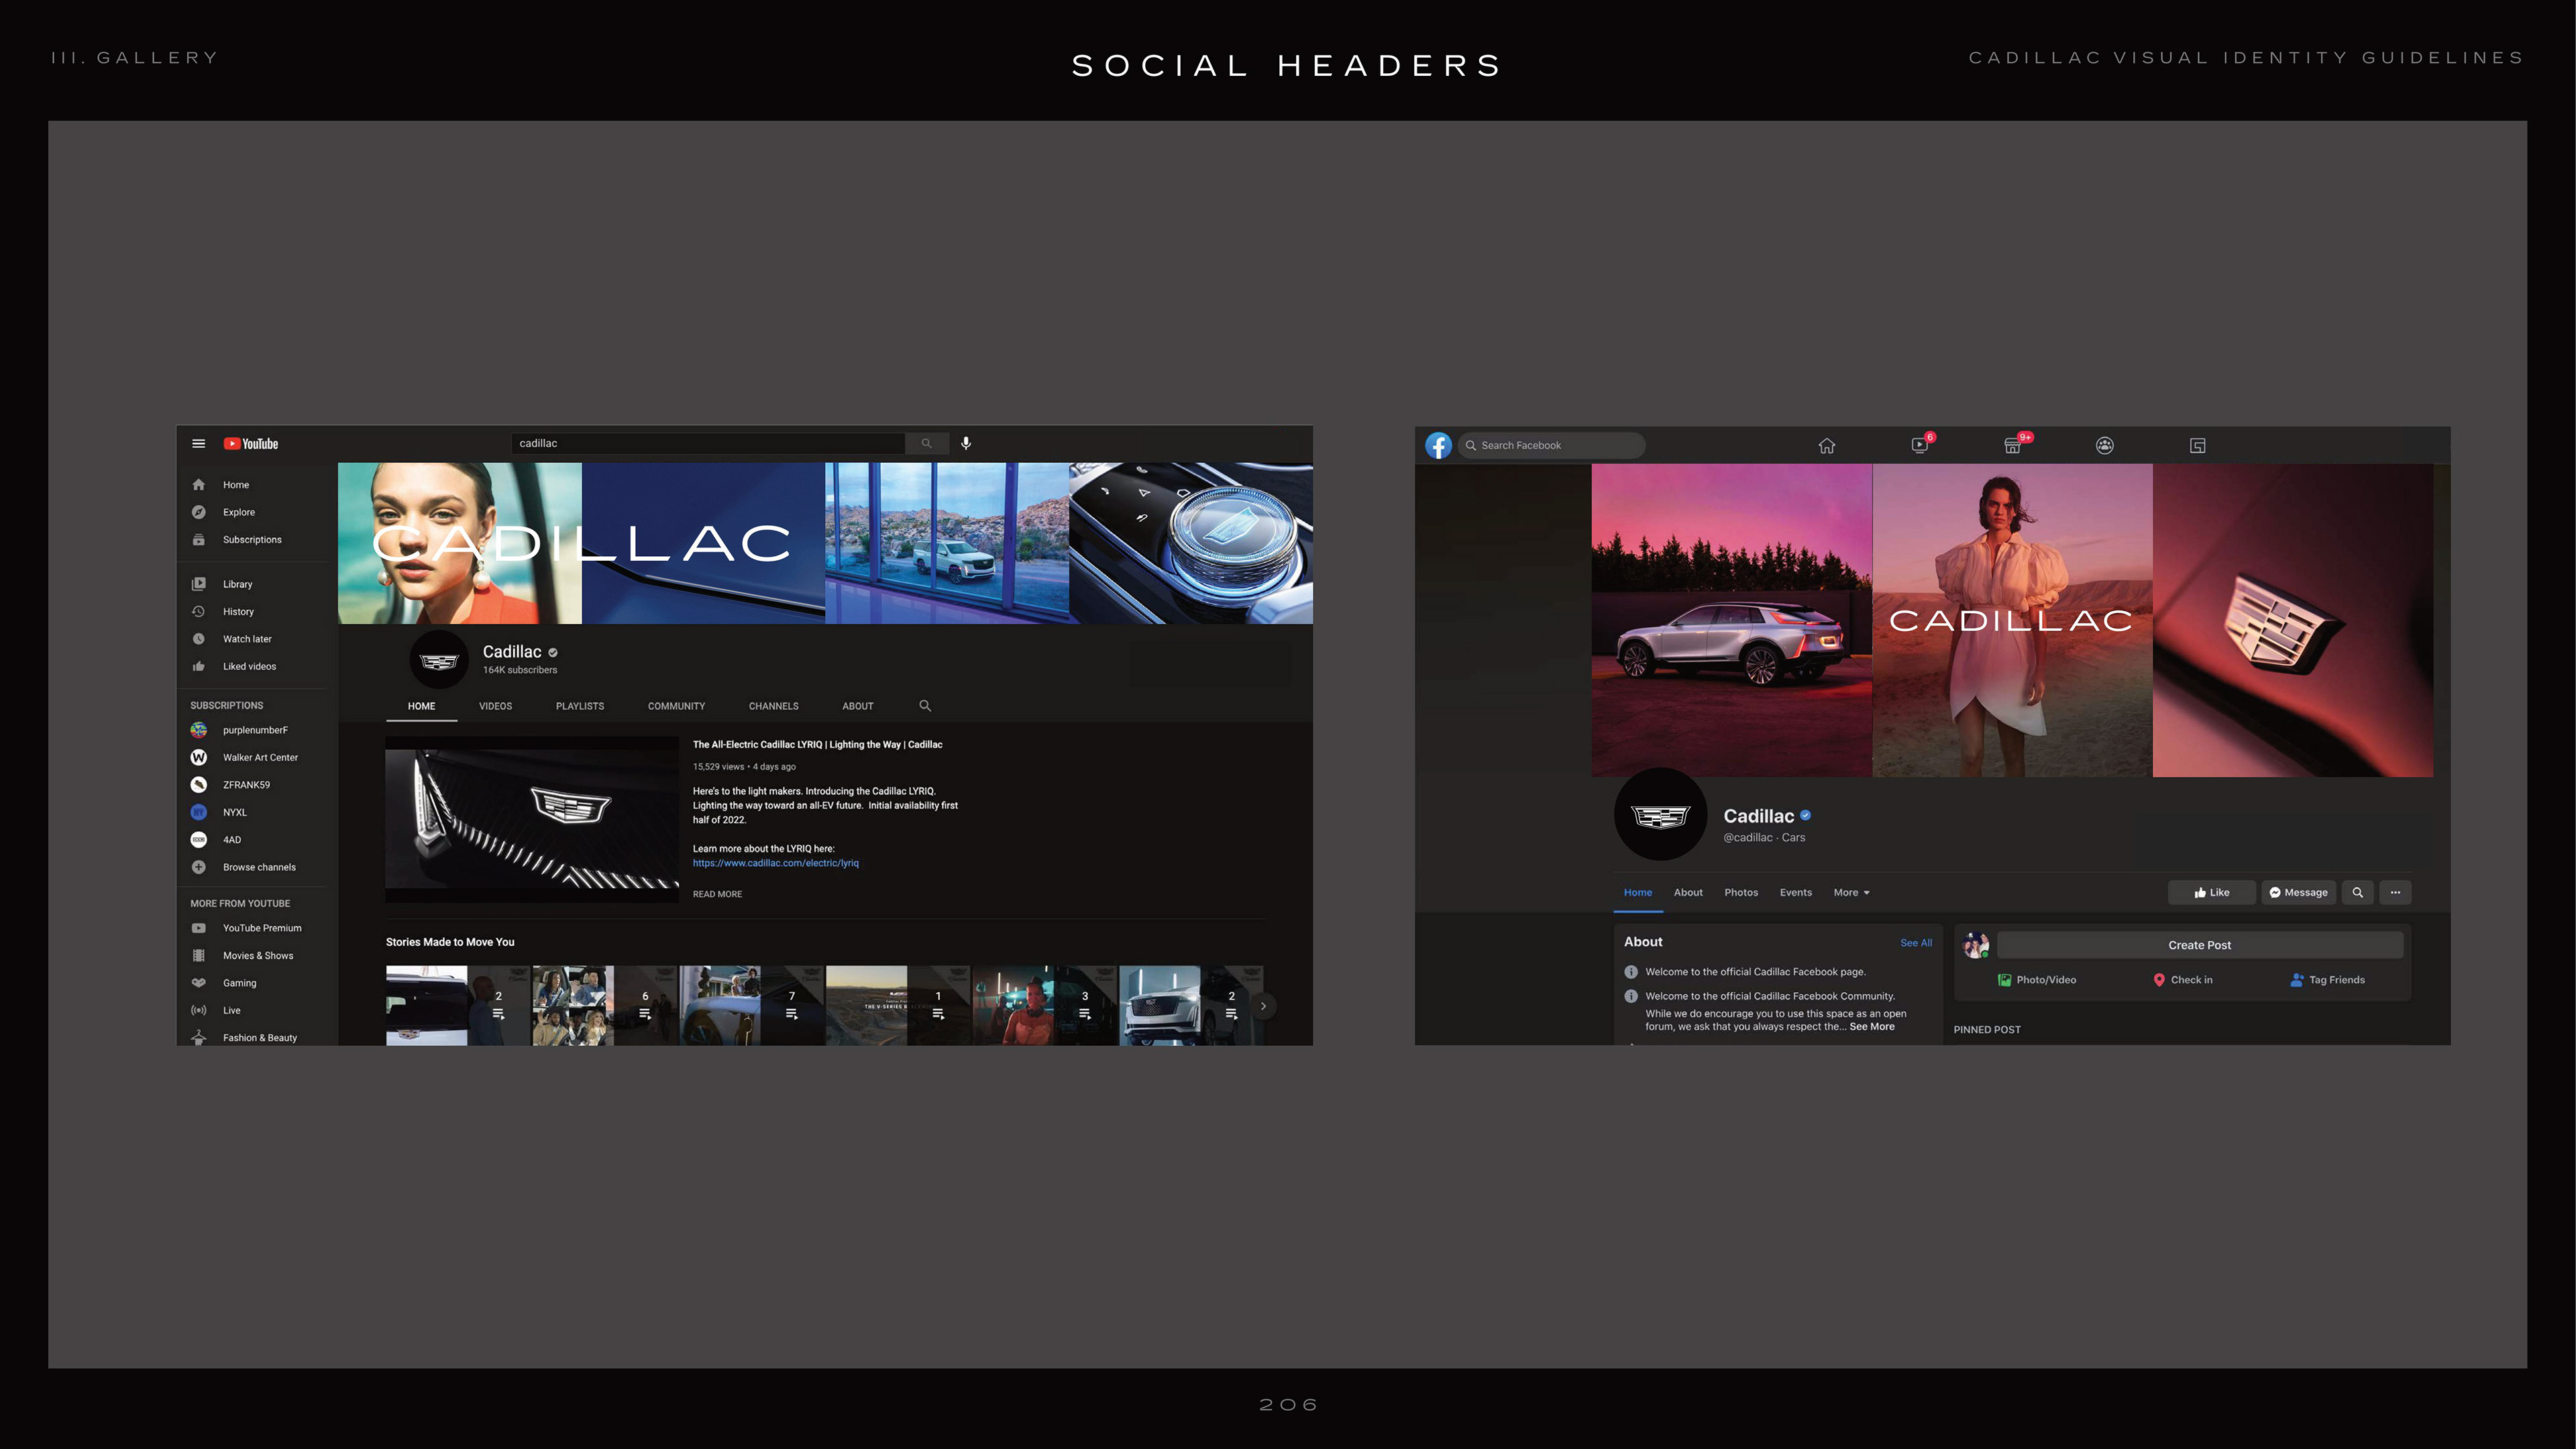Like the Cadillac Facebook page
Image resolution: width=2576 pixels, height=1449 pixels.
pyautogui.click(x=2211, y=892)
